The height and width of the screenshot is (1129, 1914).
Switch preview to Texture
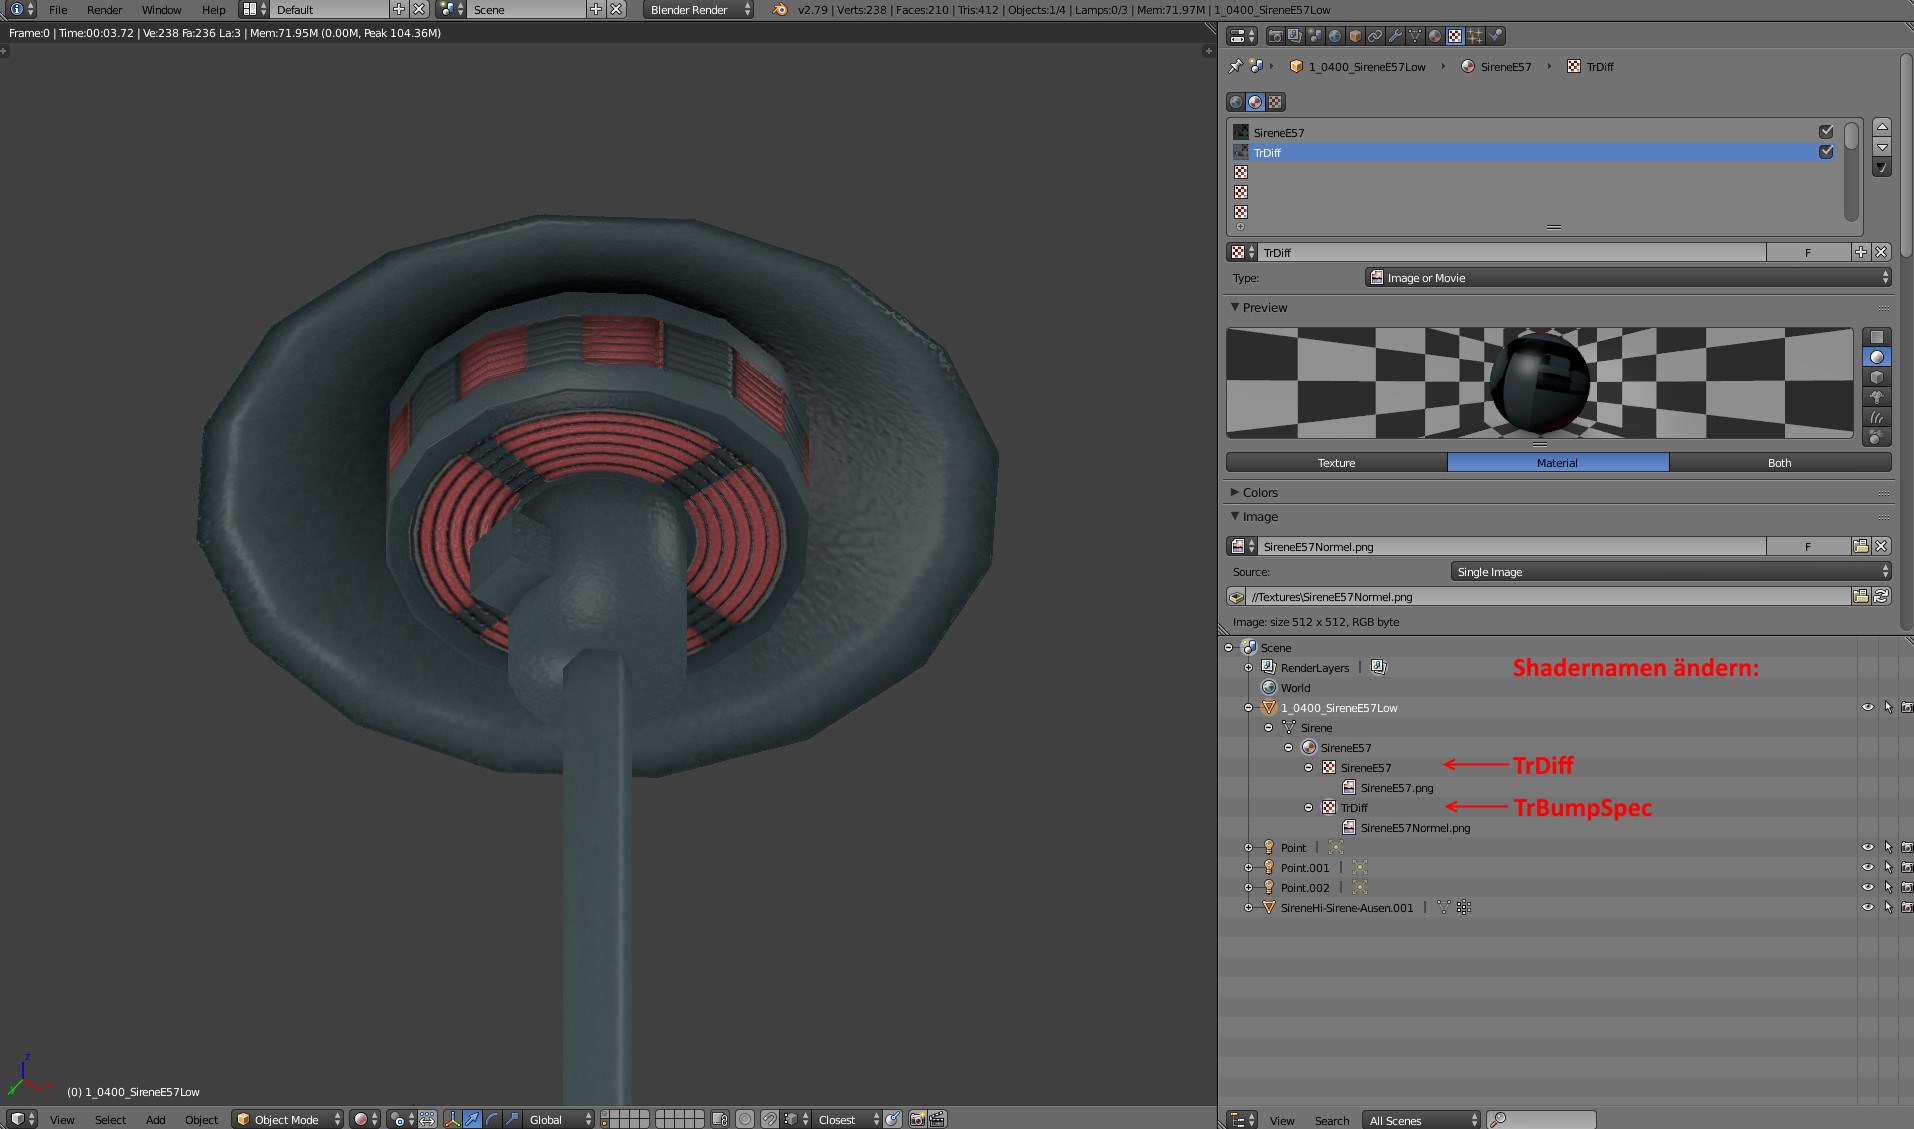1336,463
